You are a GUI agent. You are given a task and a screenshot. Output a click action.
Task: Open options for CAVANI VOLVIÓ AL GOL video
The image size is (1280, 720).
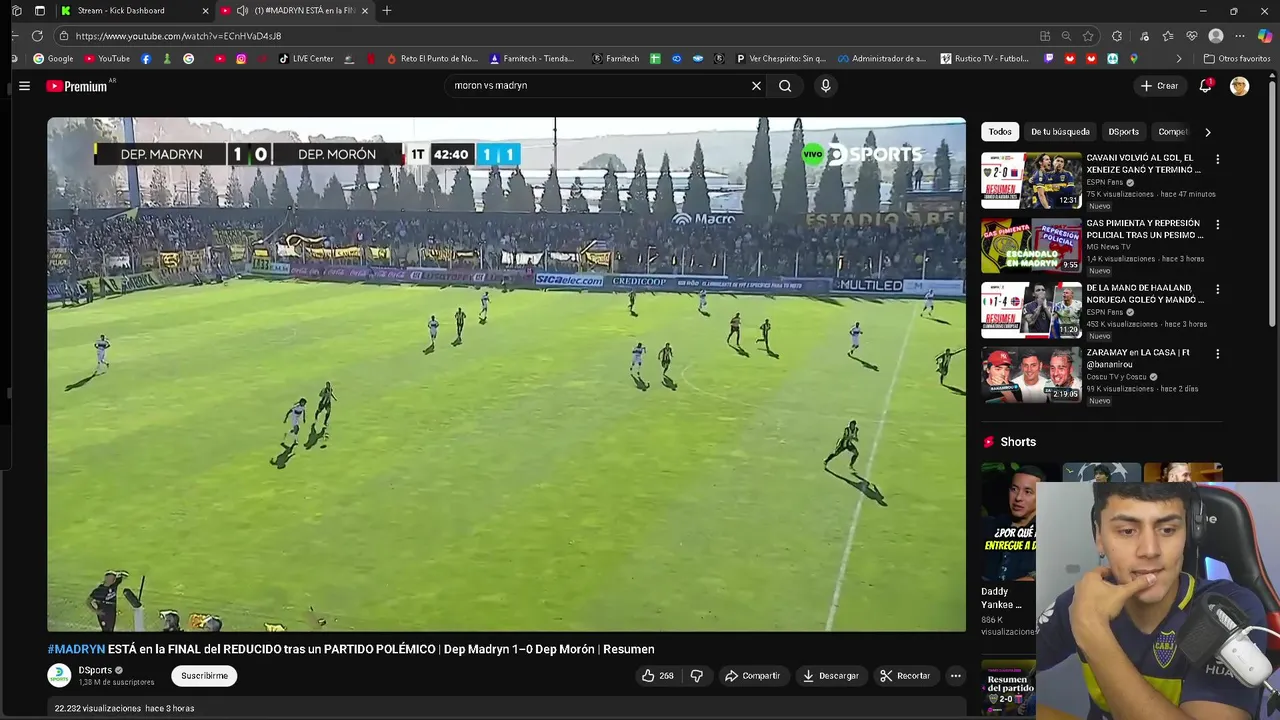click(1217, 159)
